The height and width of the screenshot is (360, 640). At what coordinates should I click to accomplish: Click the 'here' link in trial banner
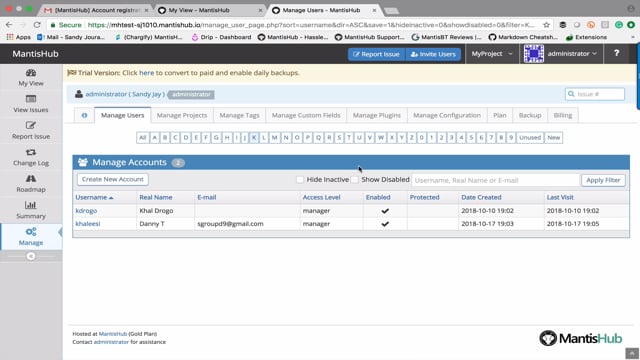click(147, 73)
